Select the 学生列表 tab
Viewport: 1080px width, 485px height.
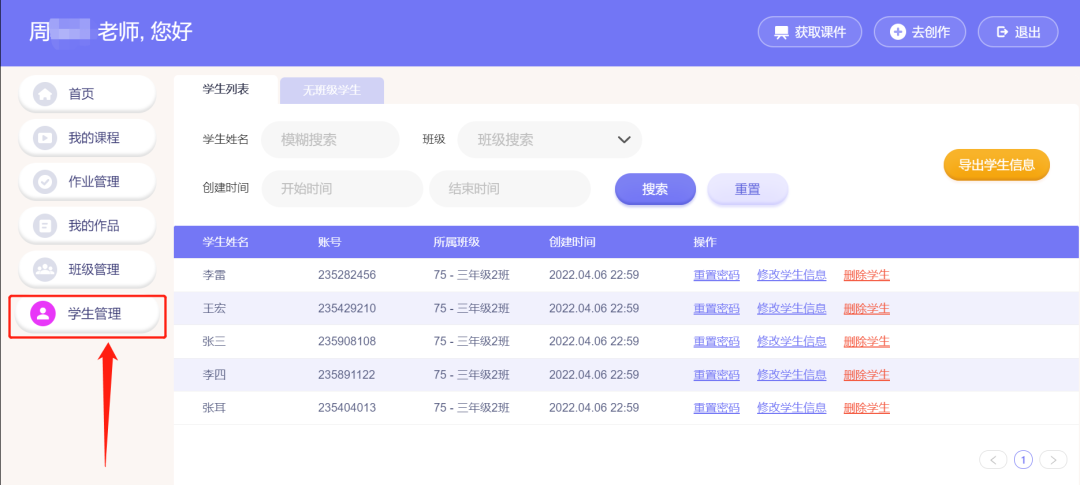[x=226, y=90]
